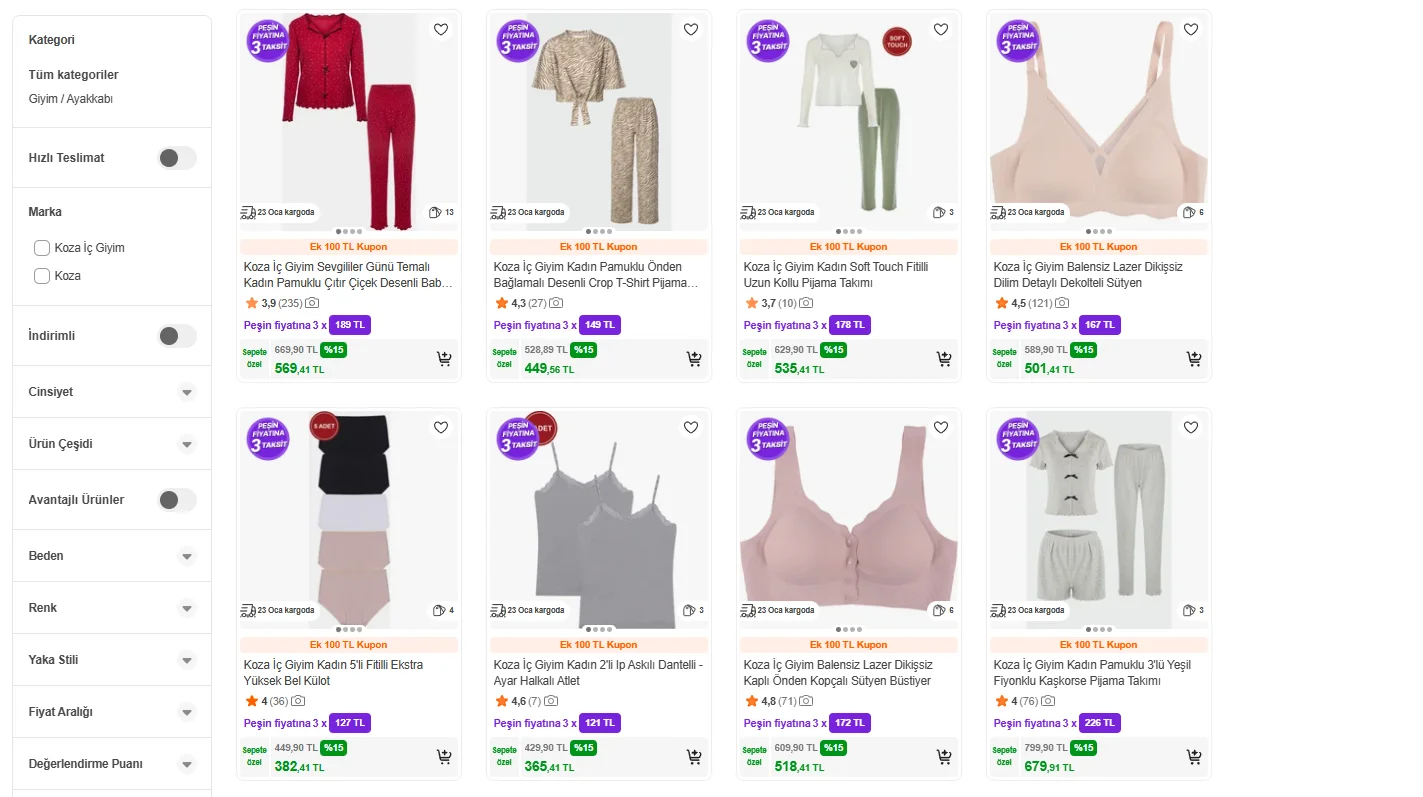
Task: Expand the Cinsiyet filter
Action: (x=187, y=392)
